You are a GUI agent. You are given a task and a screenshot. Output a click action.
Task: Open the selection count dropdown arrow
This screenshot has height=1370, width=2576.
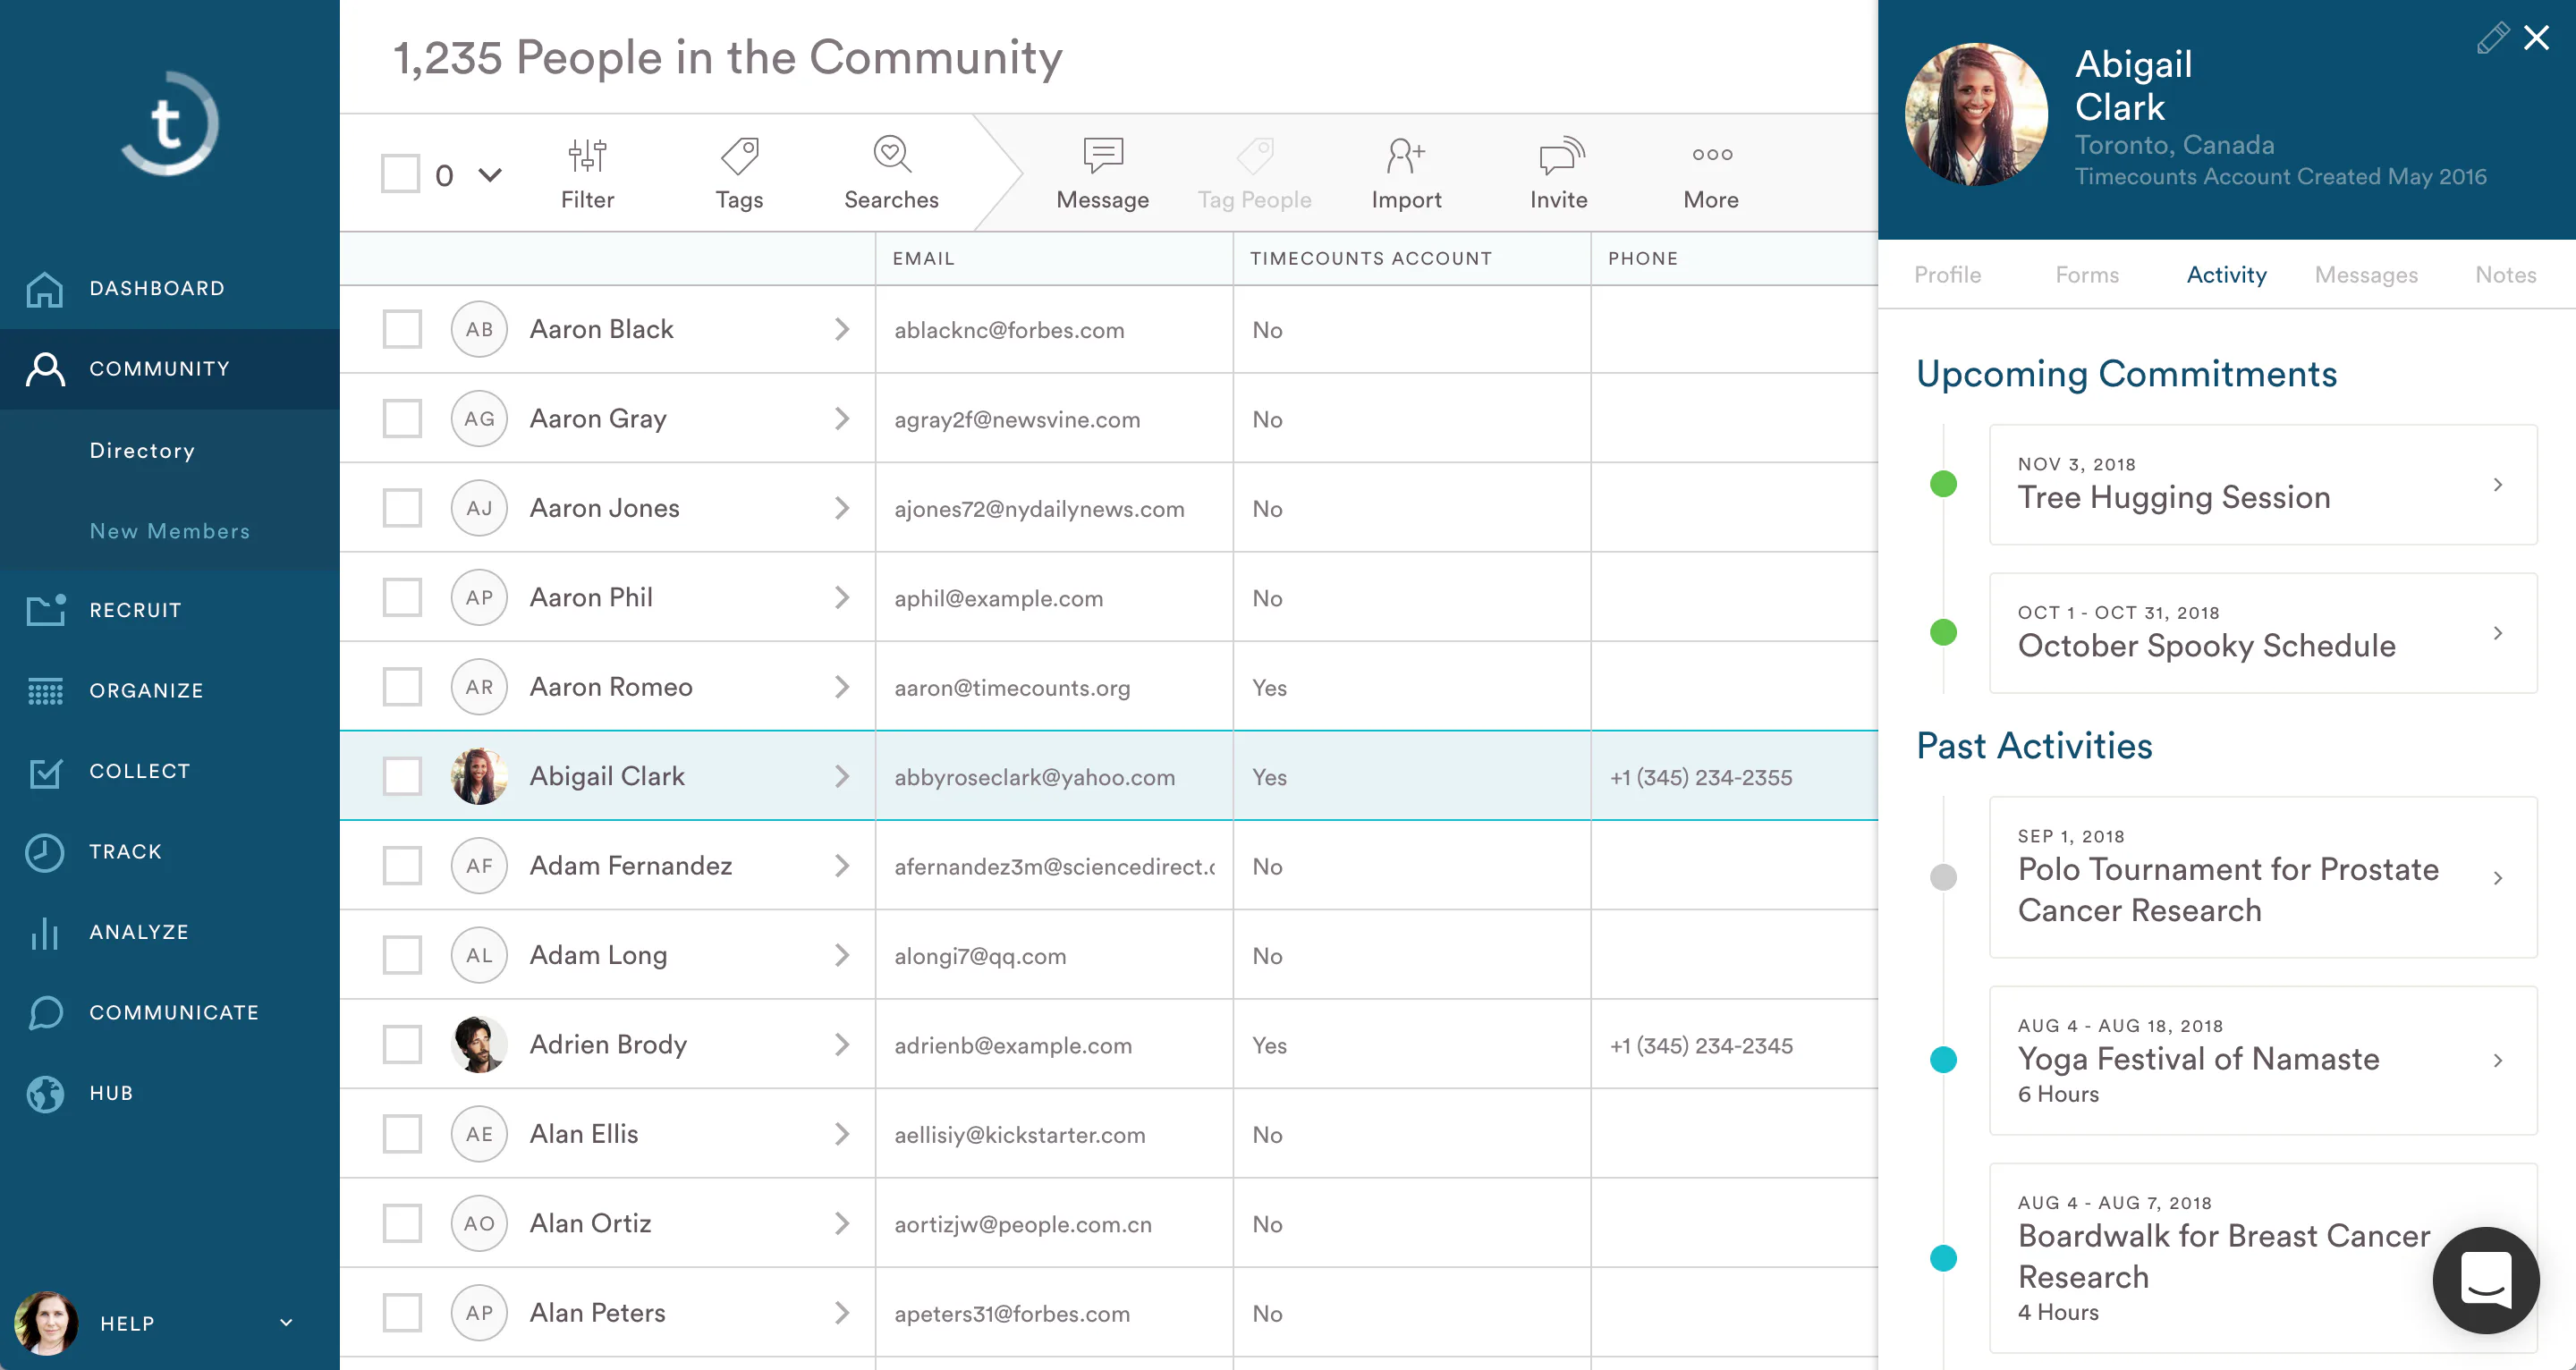(x=489, y=175)
